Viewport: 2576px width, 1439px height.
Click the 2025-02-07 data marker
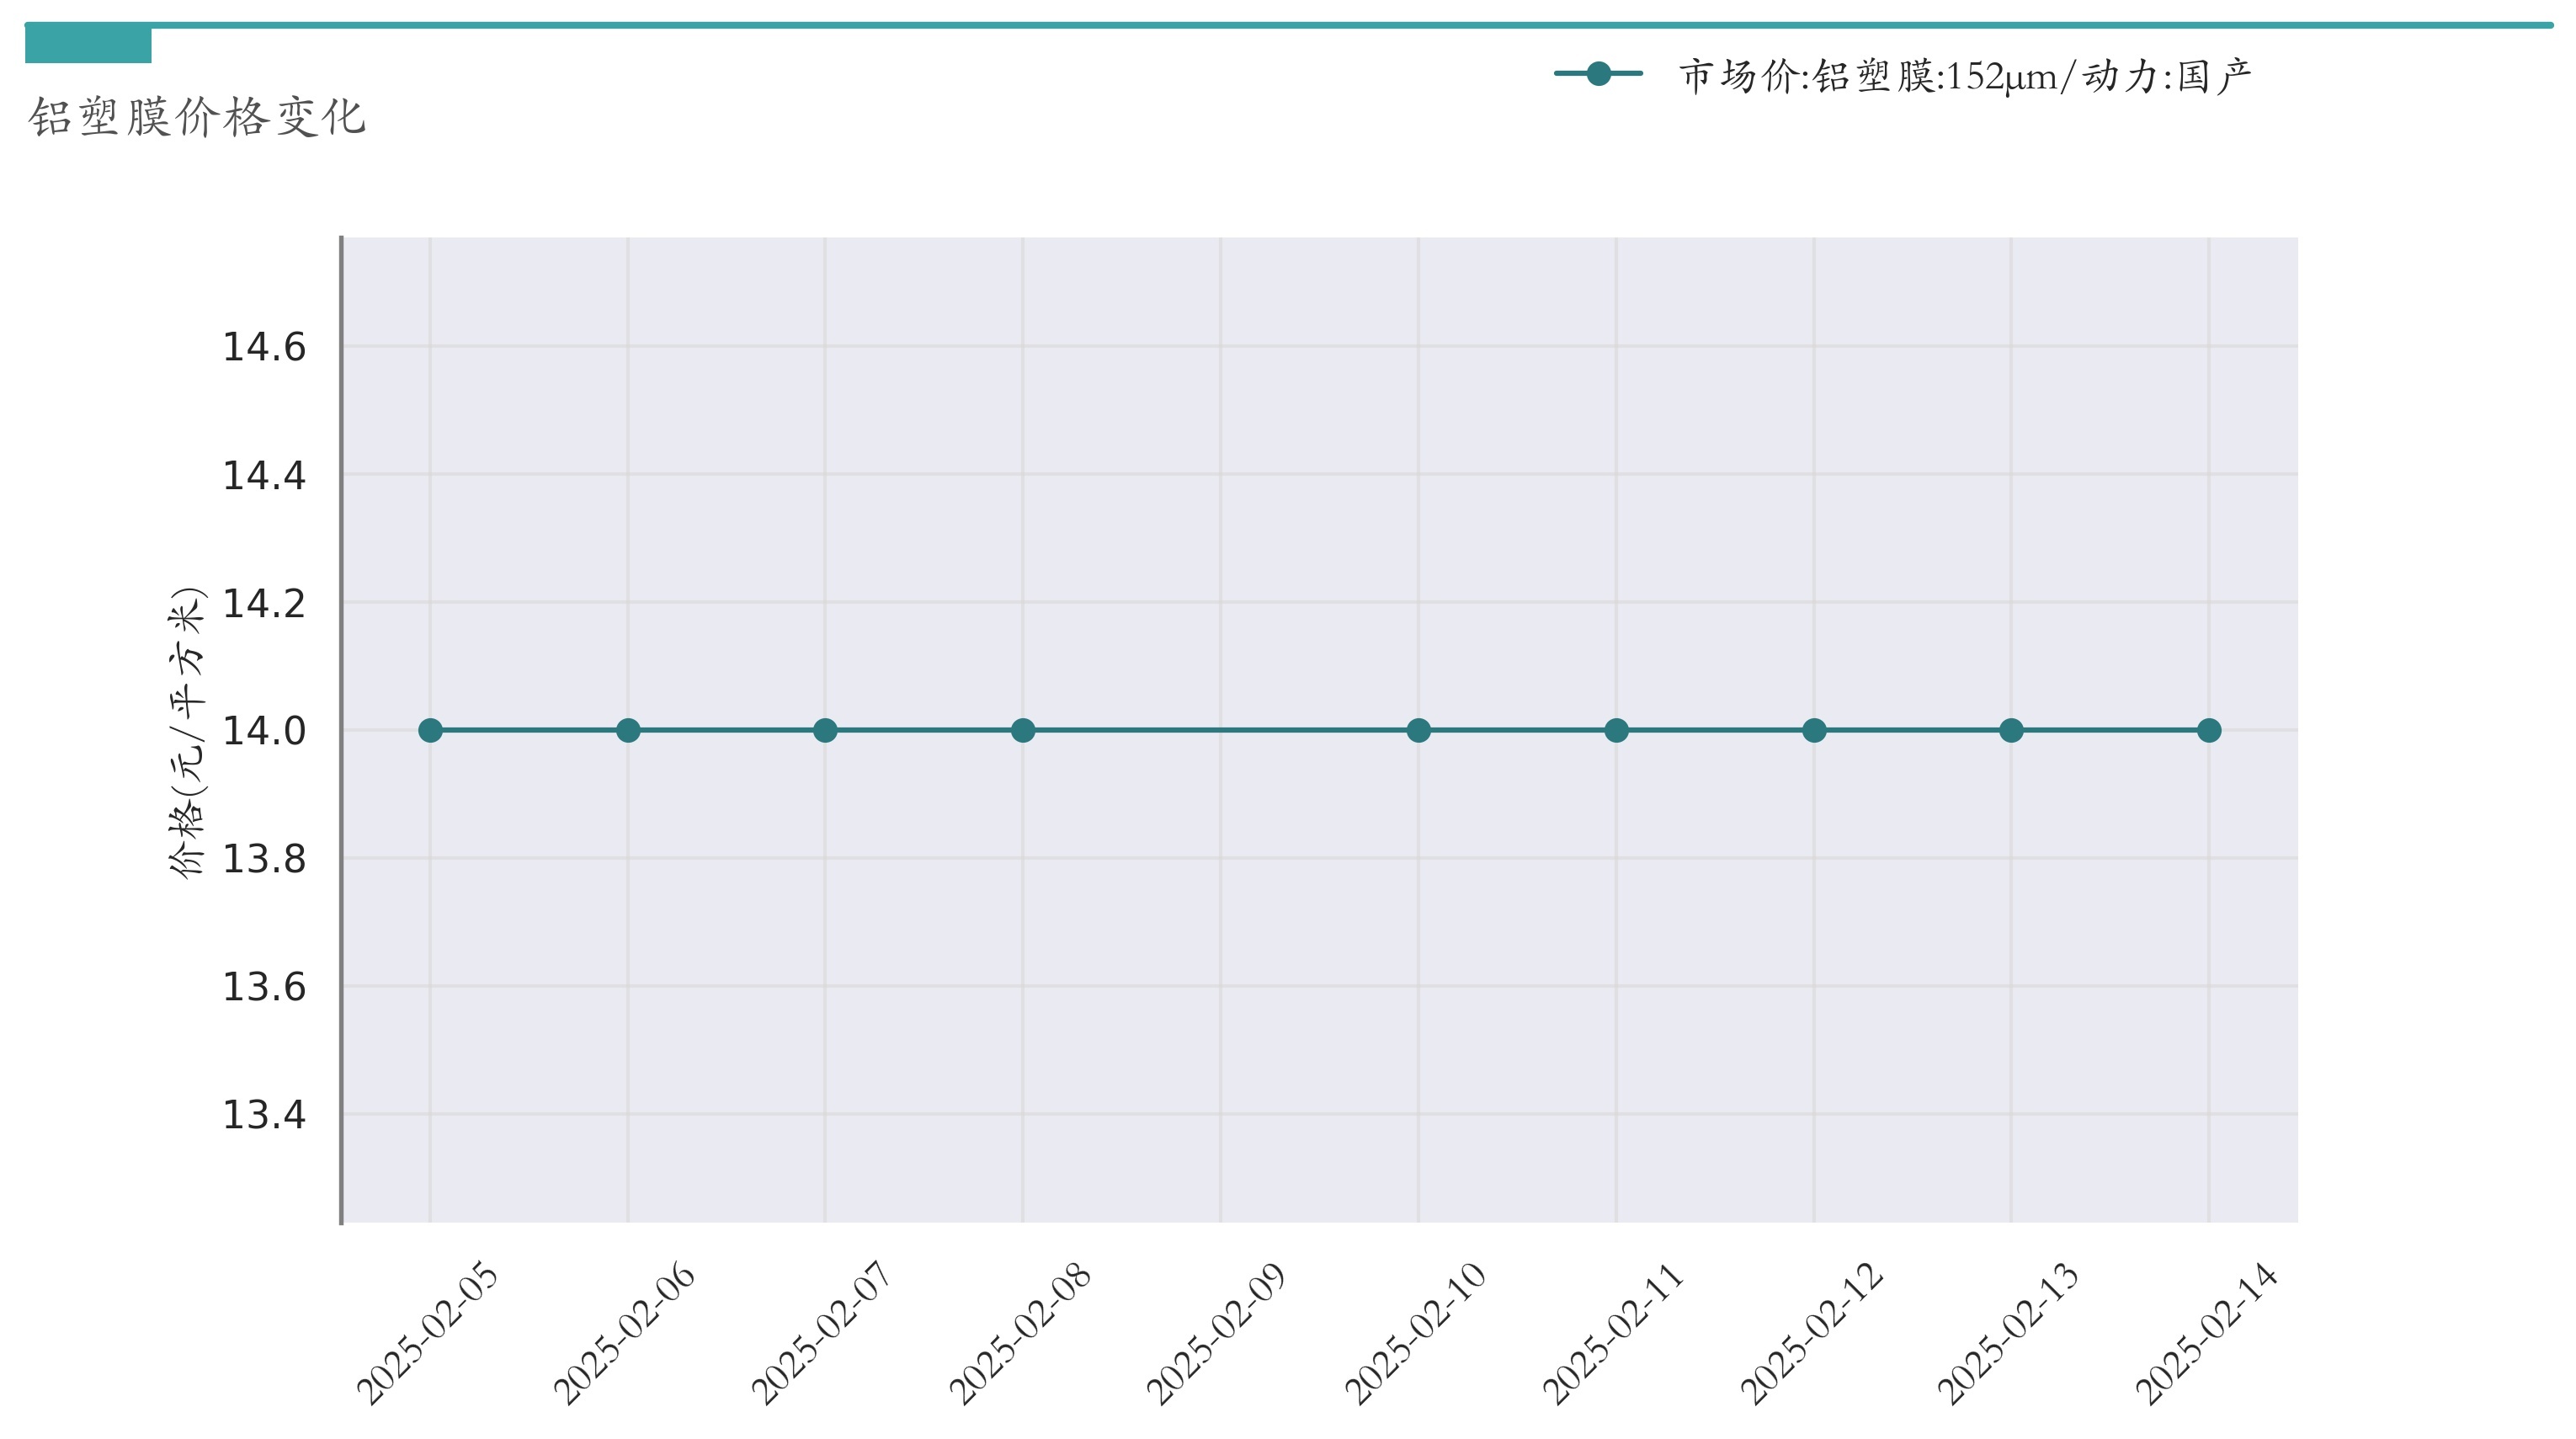[x=825, y=731]
